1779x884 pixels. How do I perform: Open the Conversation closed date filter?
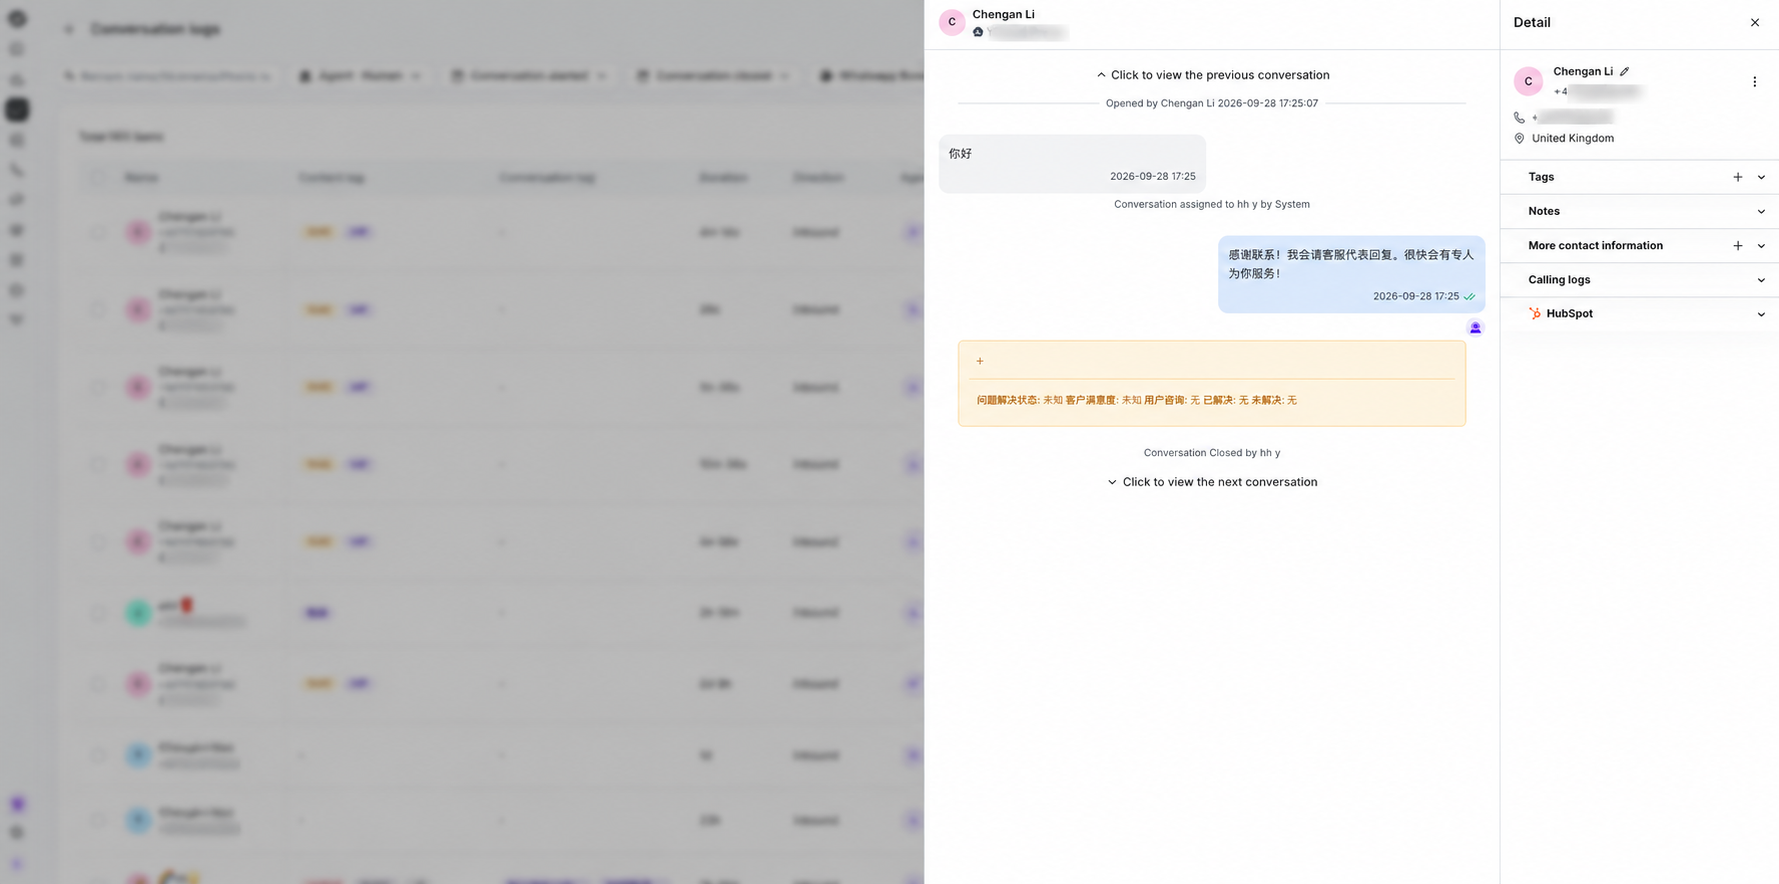(x=713, y=76)
